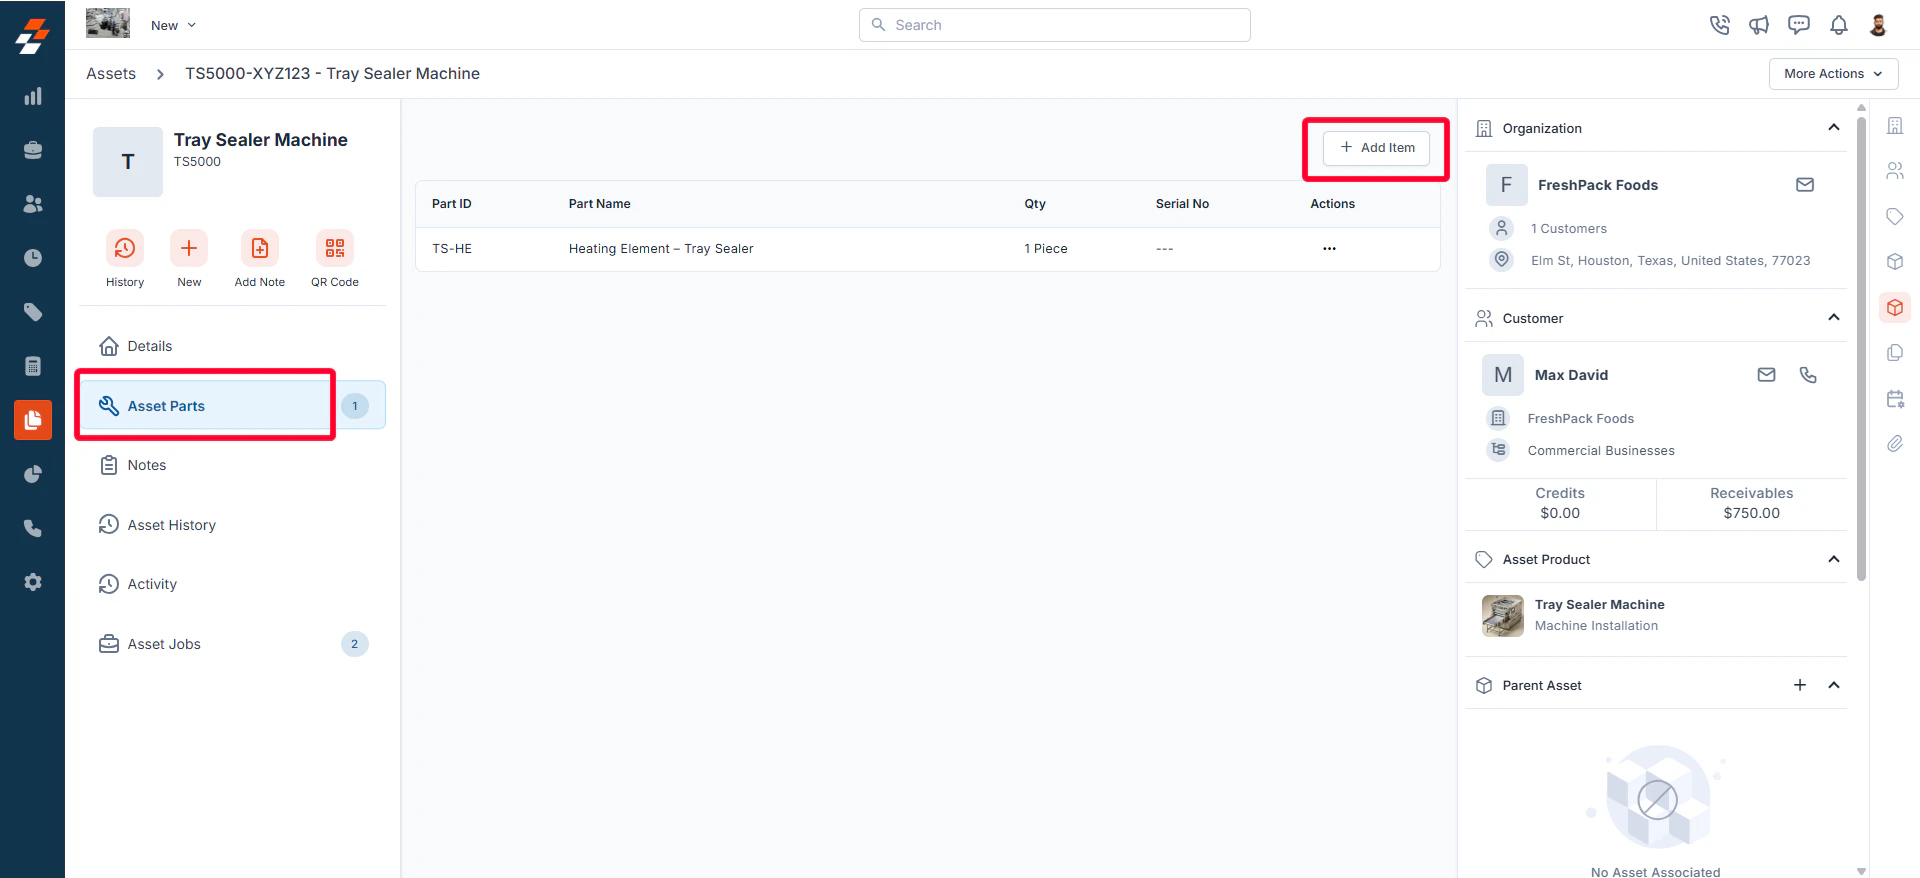Click the Add Item button
The image size is (1920, 878).
click(x=1376, y=148)
